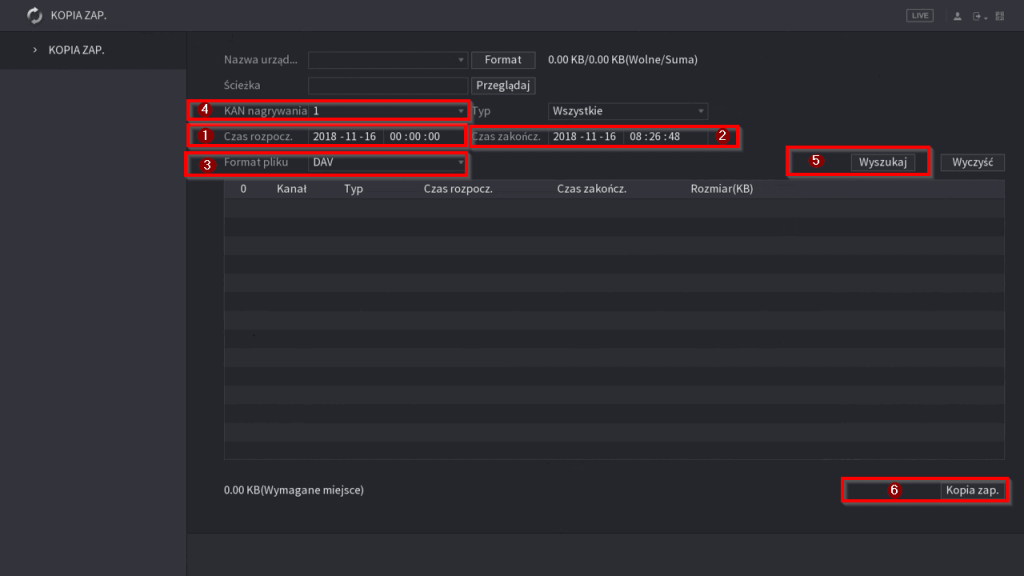Click the start time field 00:00:00
The width and height of the screenshot is (1024, 576).
415,136
